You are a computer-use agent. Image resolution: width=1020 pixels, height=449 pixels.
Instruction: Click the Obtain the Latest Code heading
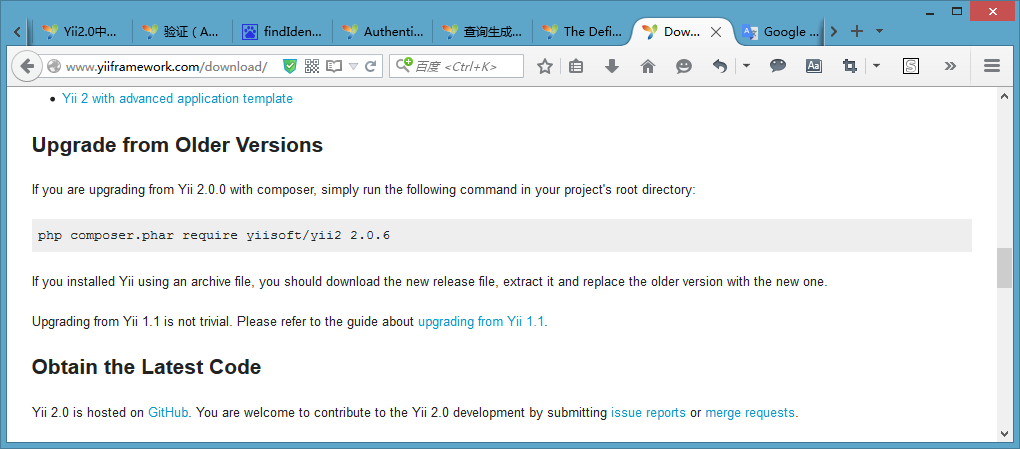pyautogui.click(x=146, y=367)
